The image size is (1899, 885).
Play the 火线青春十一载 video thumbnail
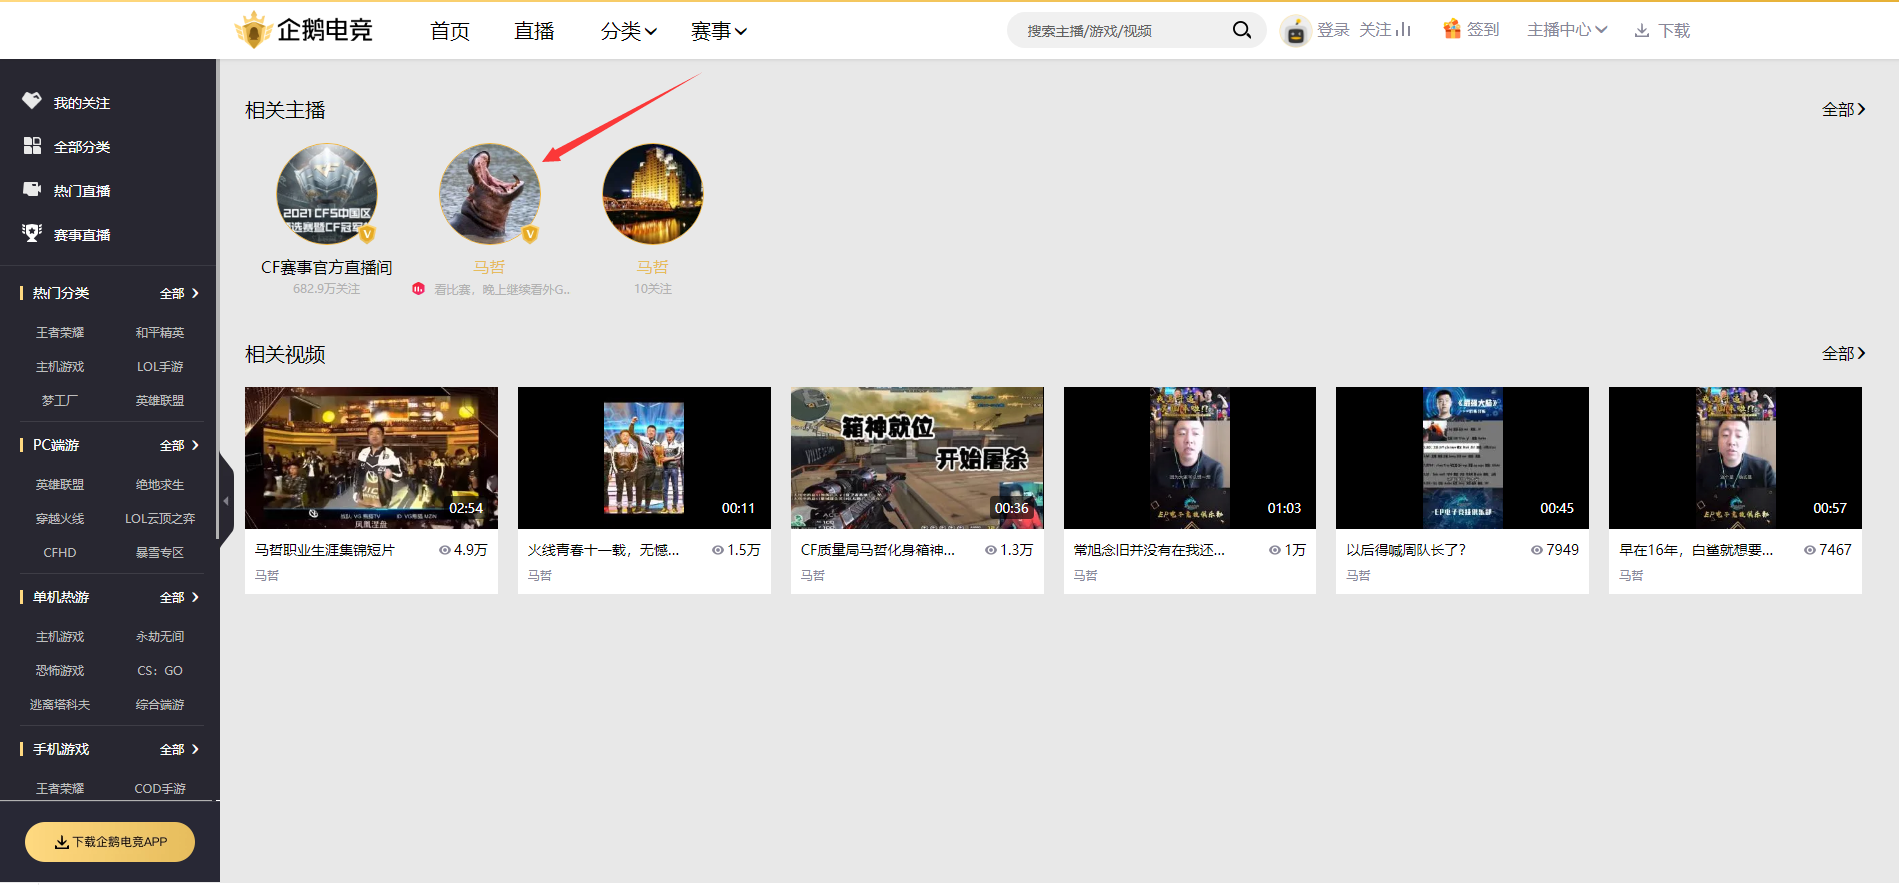pos(644,458)
